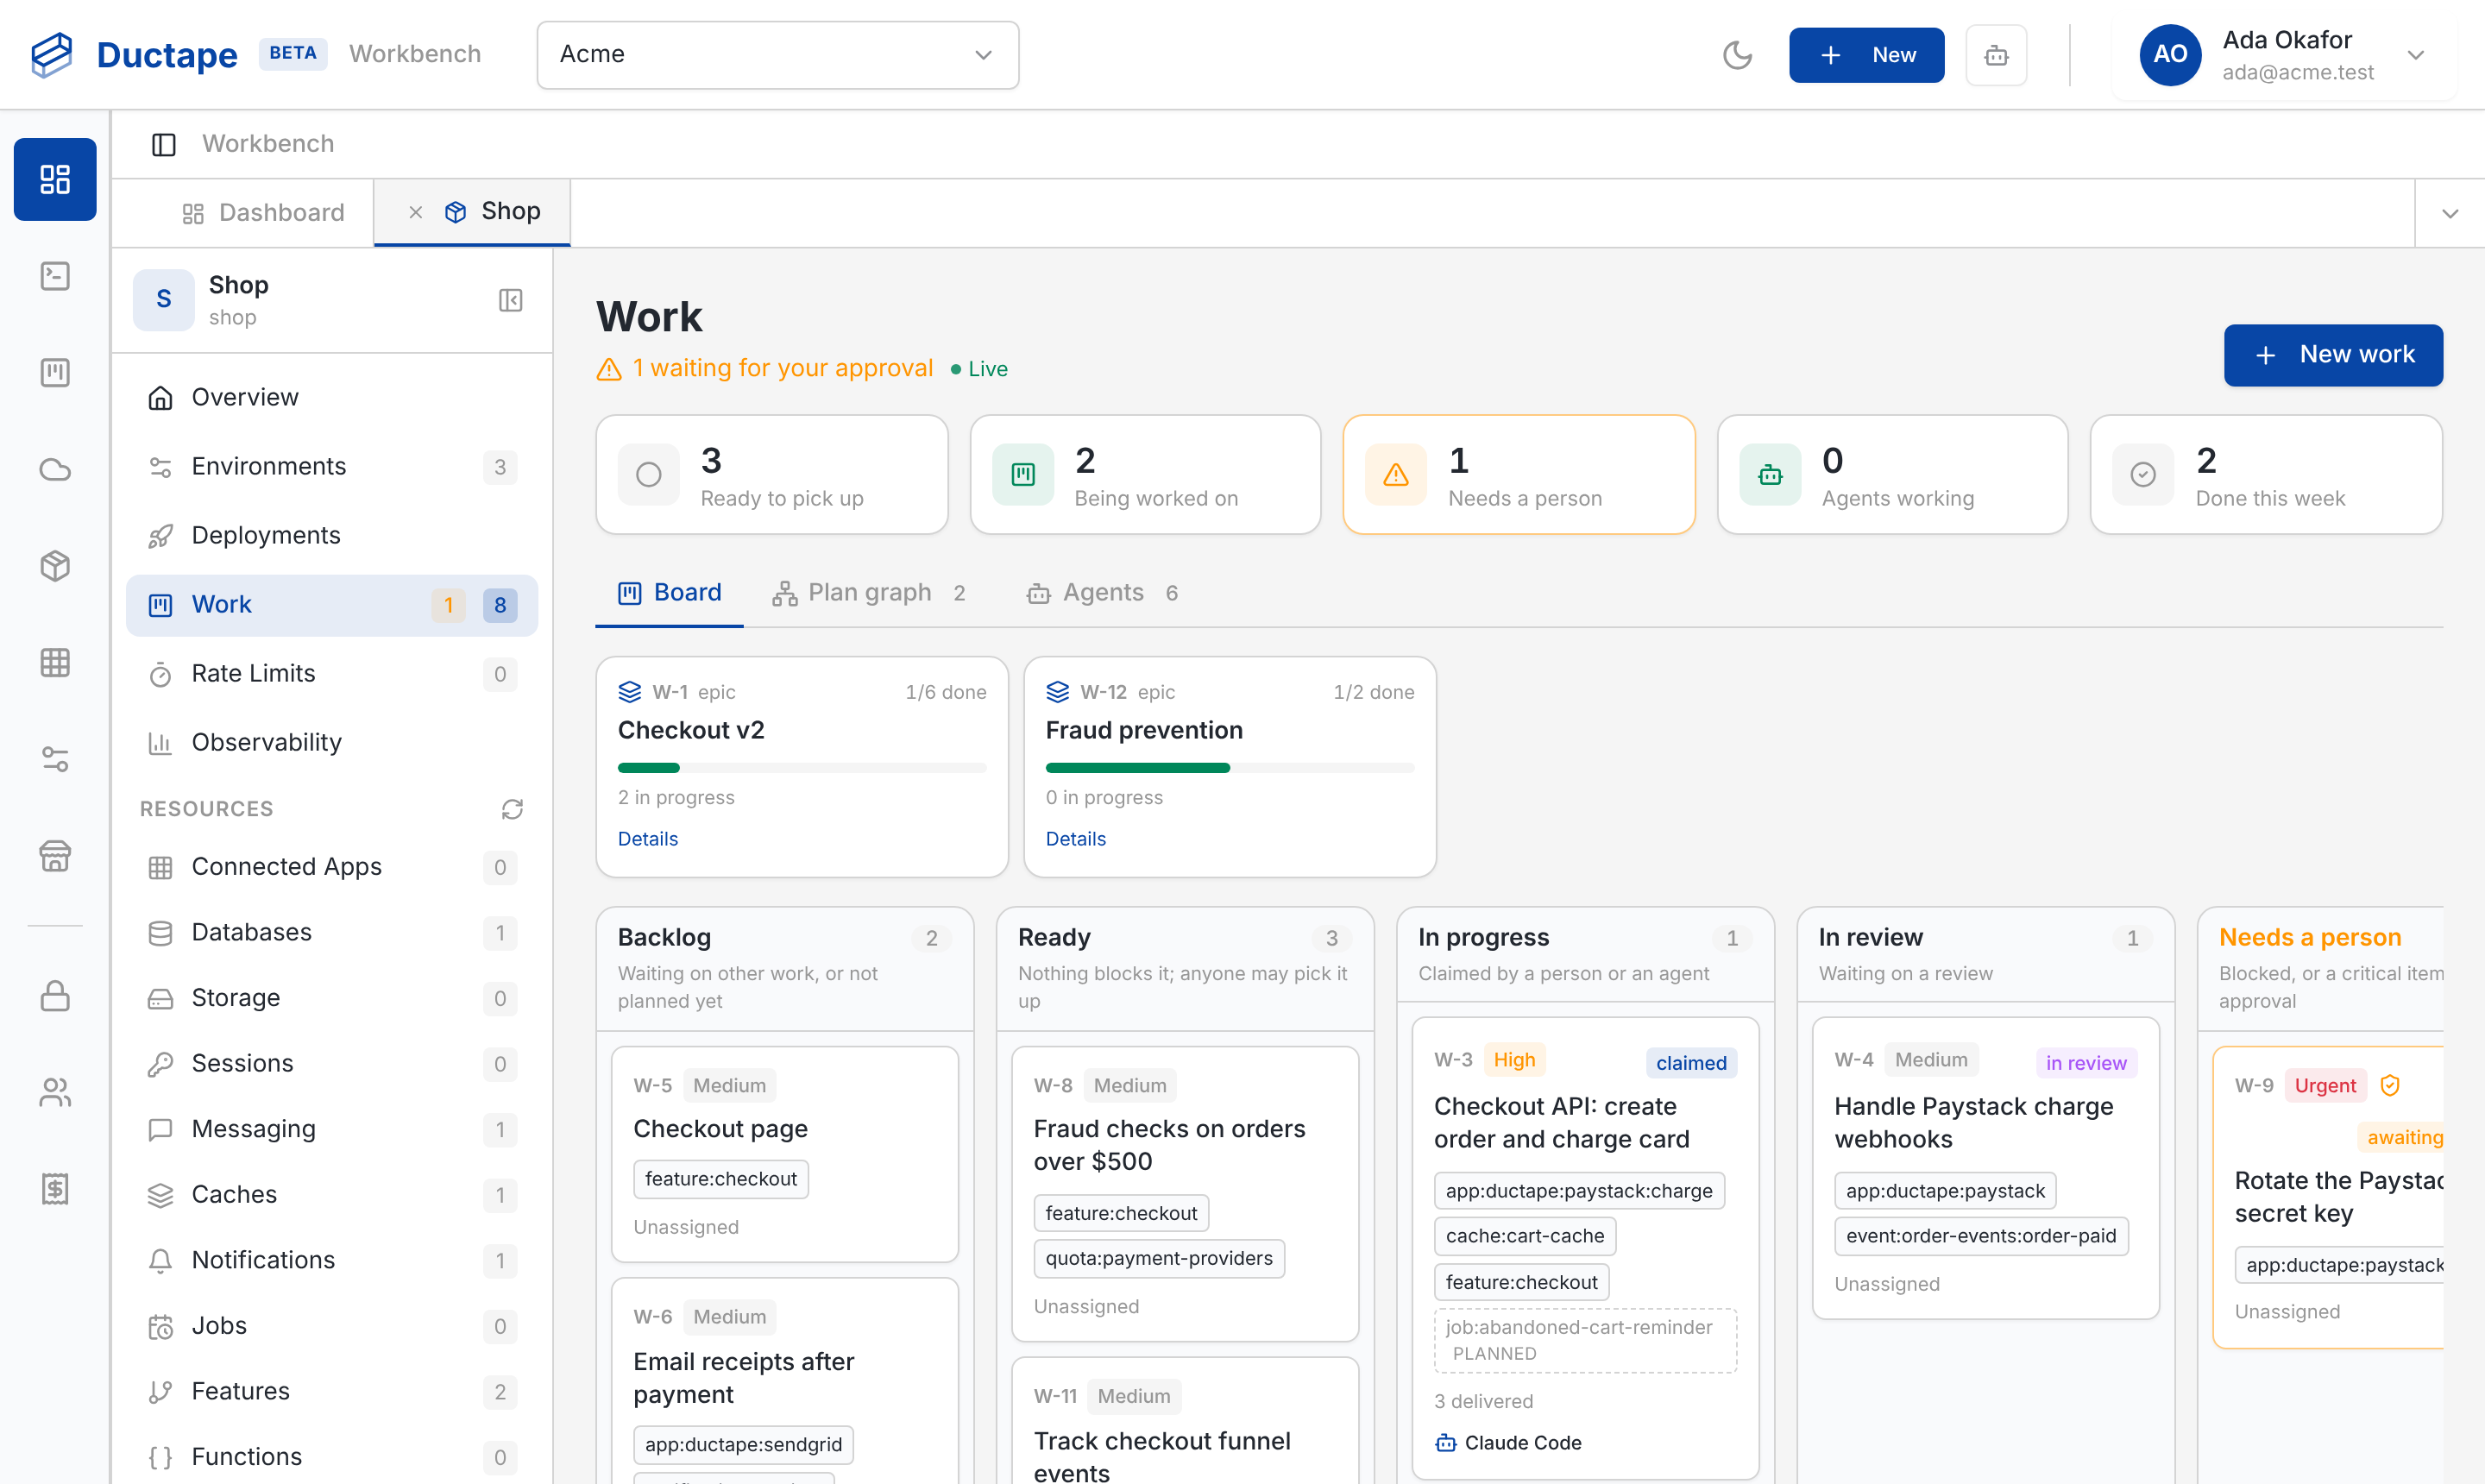Expand the tabs overflow chevron

(2449, 214)
